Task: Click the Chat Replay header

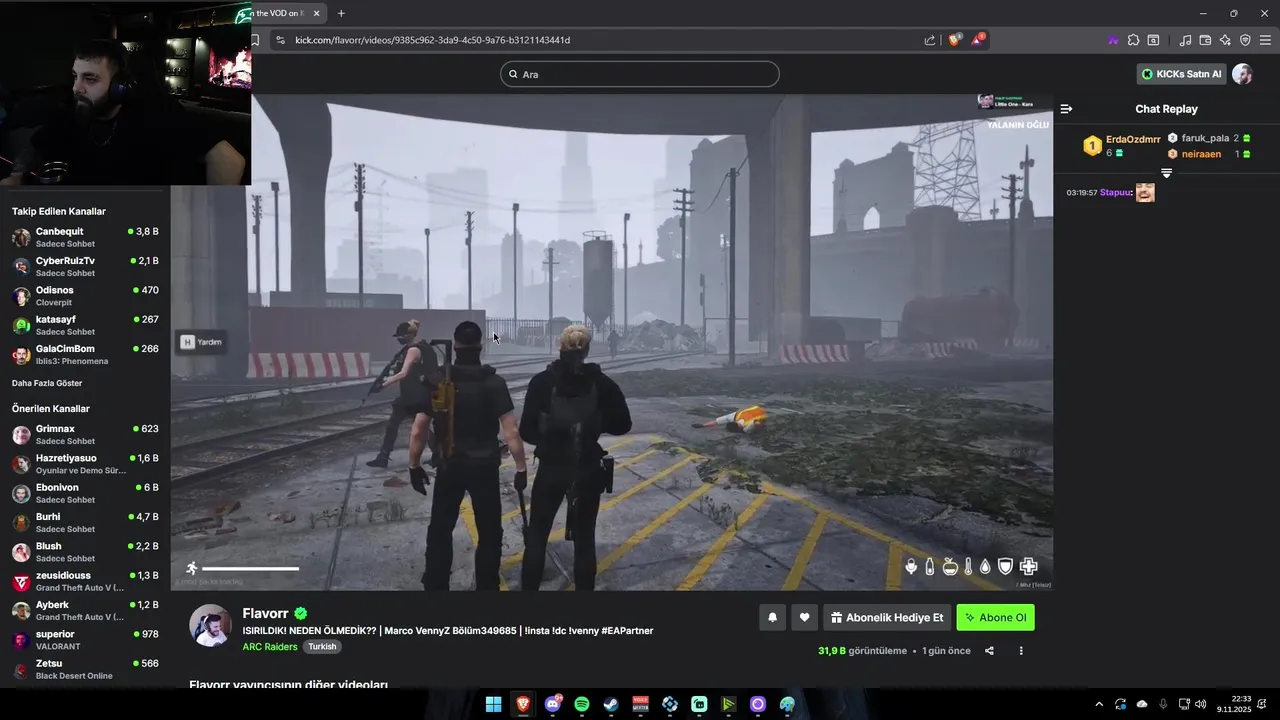Action: (x=1166, y=109)
